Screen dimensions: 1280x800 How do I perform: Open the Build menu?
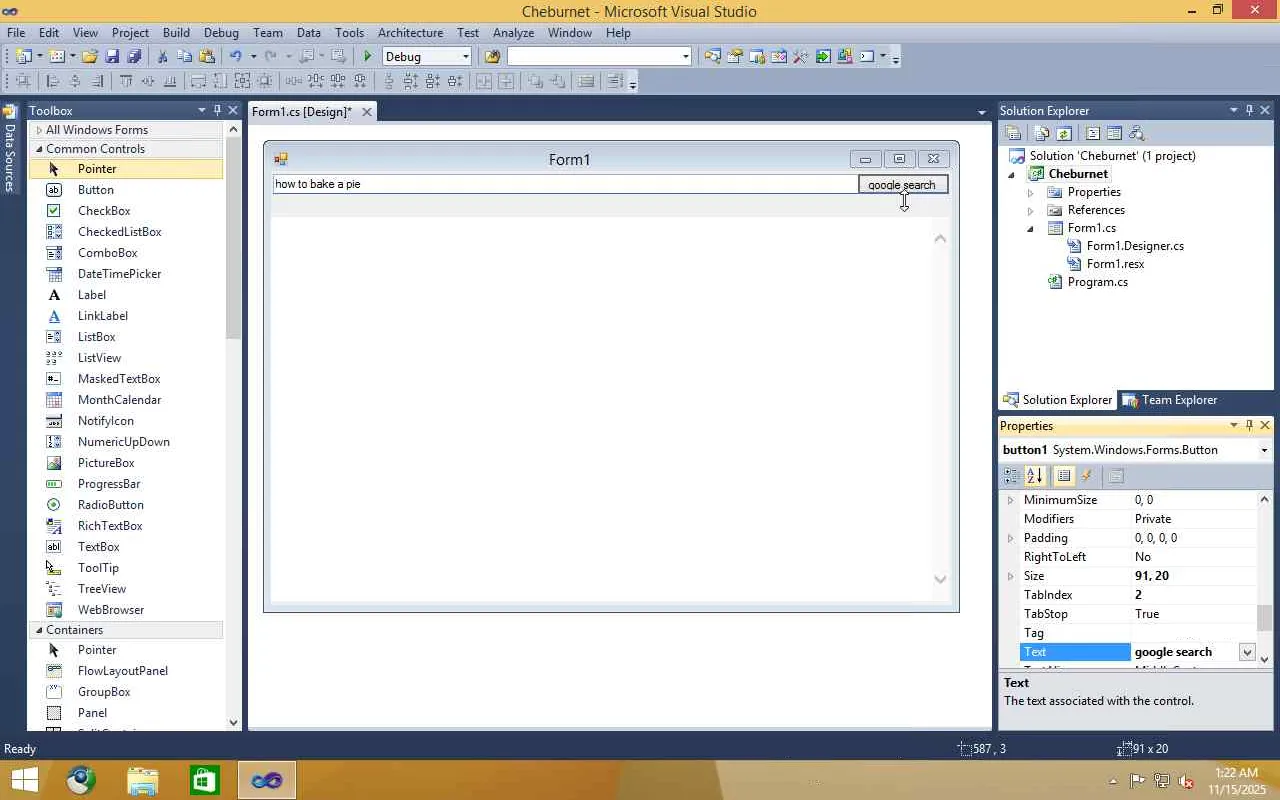tap(176, 33)
